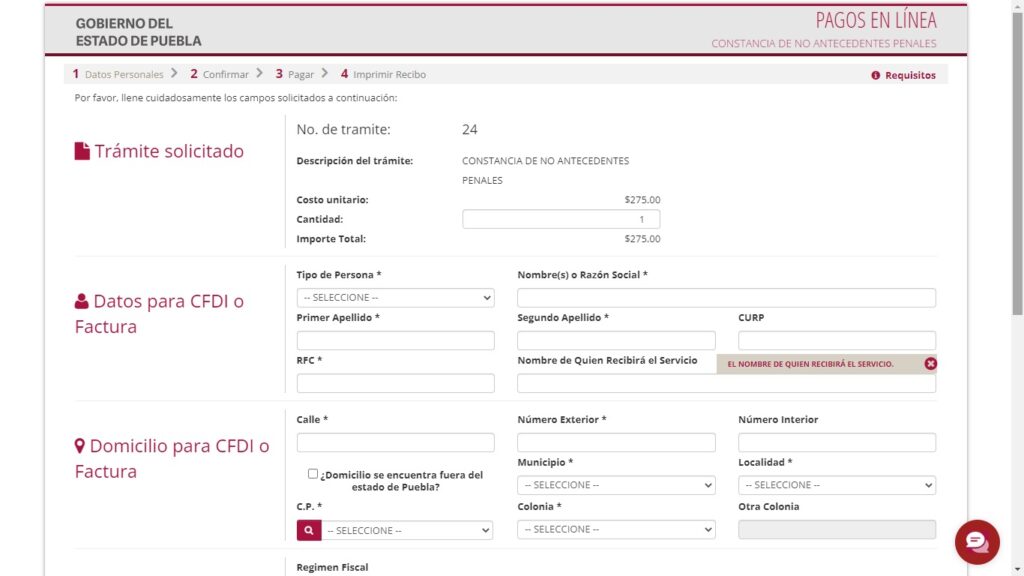The image size is (1024, 576).
Task: Click the scrollbar down arrow
Action: [x=1016, y=567]
